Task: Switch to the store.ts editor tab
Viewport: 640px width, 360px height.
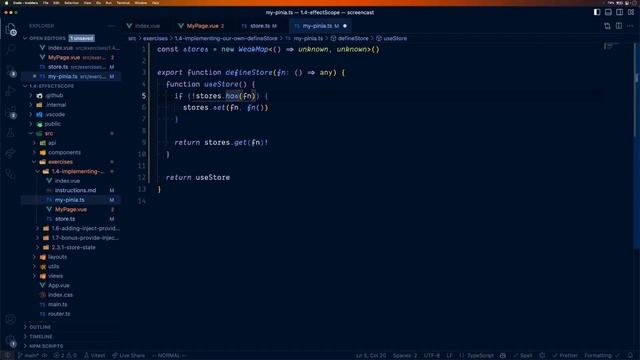Action: pos(260,26)
